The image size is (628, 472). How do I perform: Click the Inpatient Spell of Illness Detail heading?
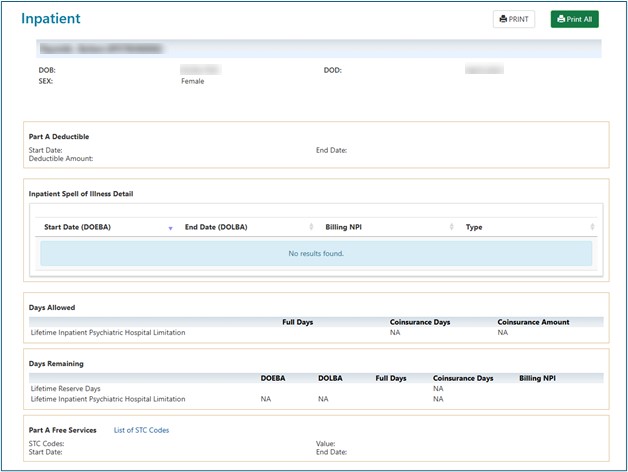tap(81, 194)
